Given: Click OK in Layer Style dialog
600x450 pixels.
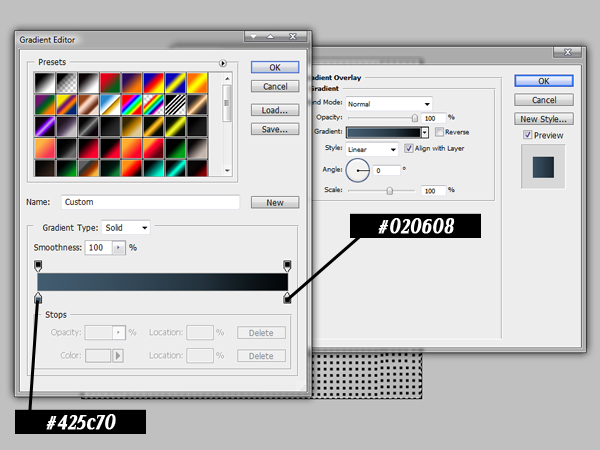Looking at the screenshot, I should coord(544,81).
